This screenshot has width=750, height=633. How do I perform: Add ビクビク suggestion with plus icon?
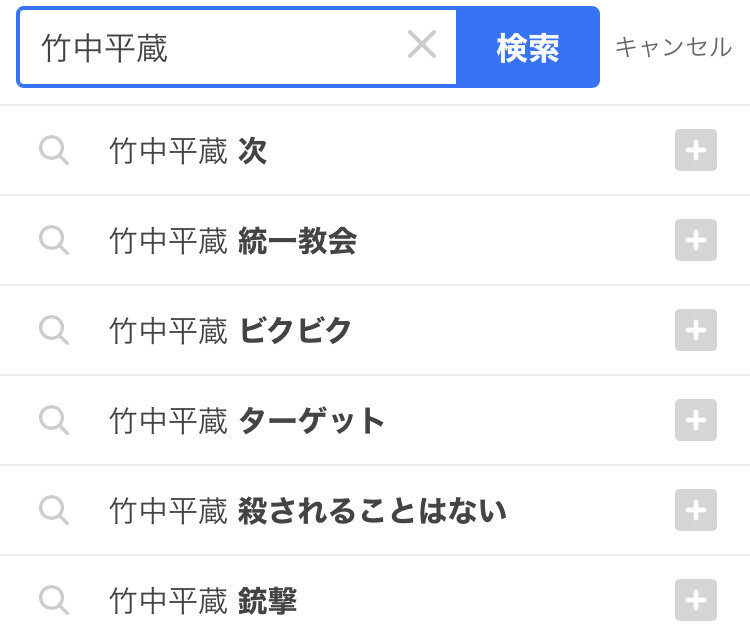click(x=695, y=330)
